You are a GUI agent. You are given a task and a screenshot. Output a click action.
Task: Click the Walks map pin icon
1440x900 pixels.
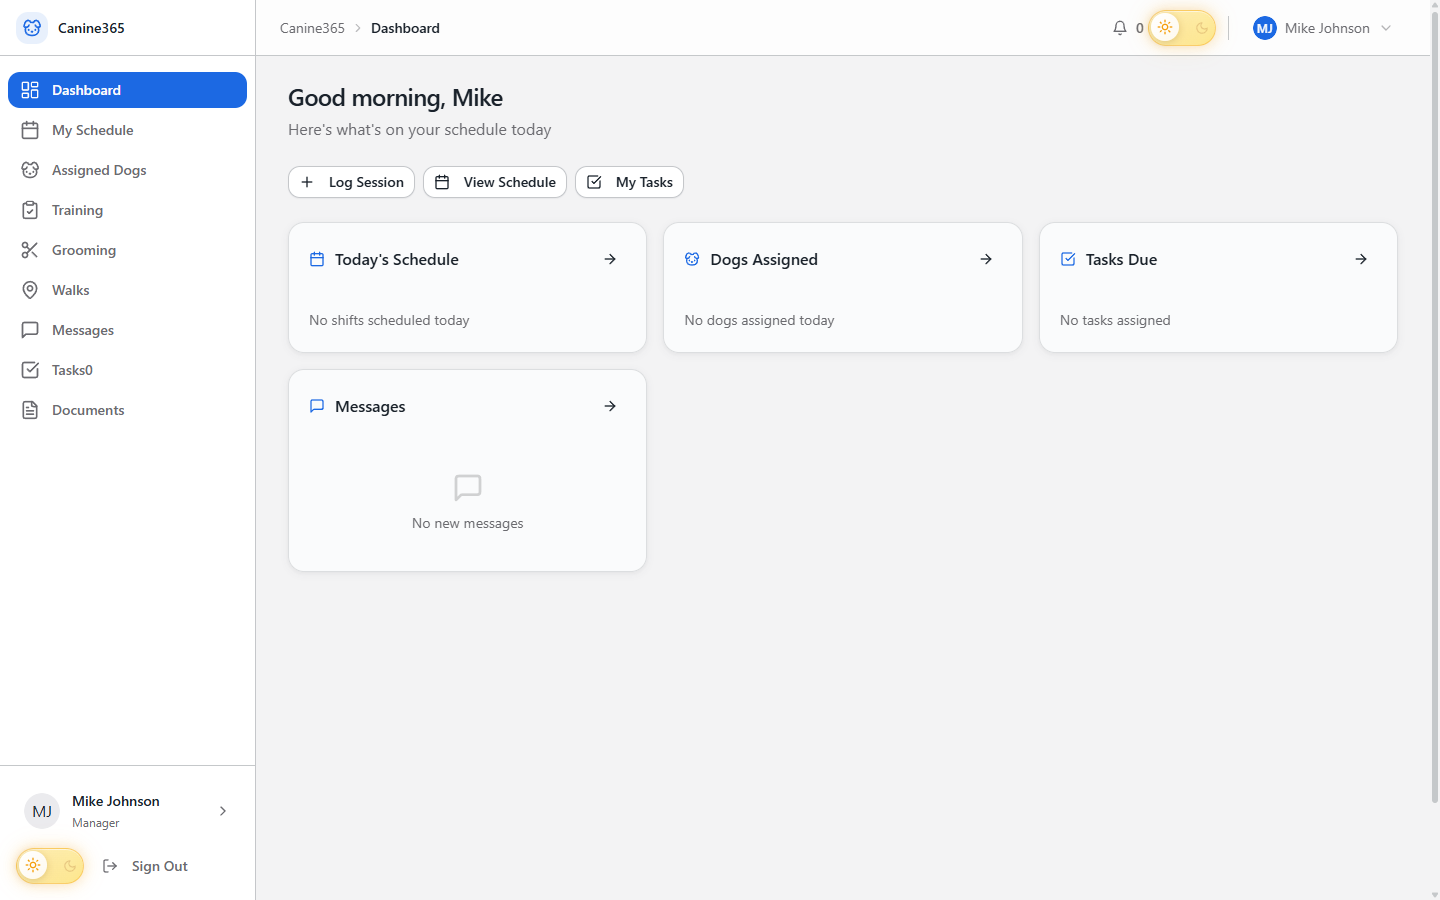(30, 290)
